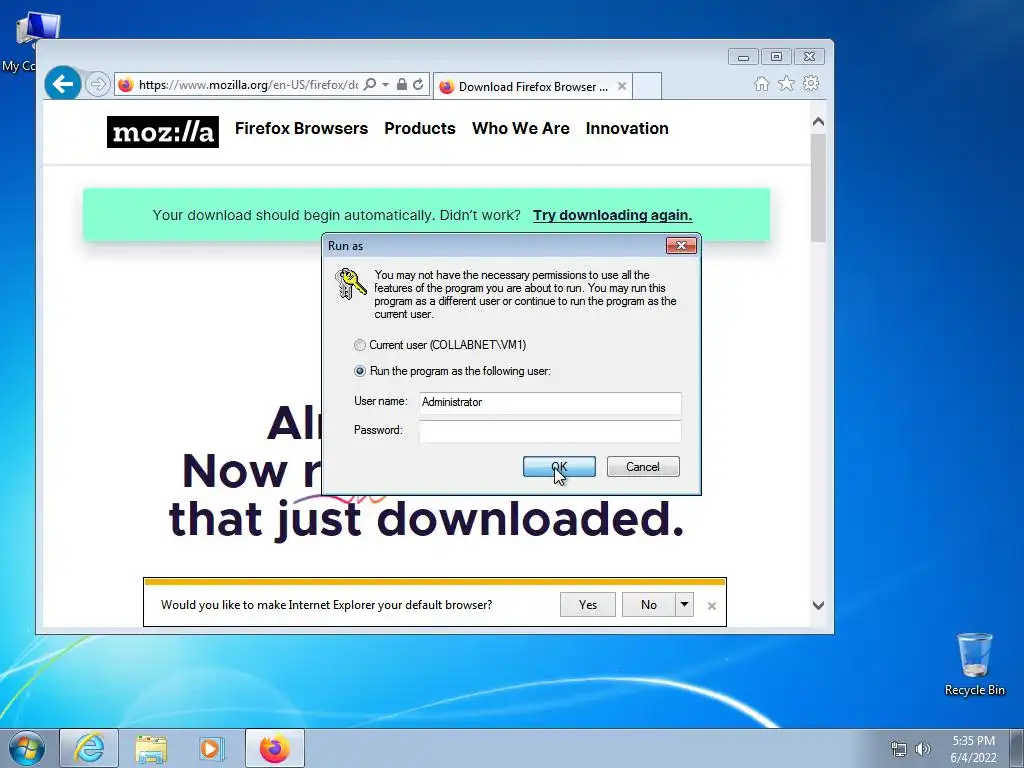Image resolution: width=1024 pixels, height=768 pixels.
Task: Click the User name input field
Action: point(550,402)
